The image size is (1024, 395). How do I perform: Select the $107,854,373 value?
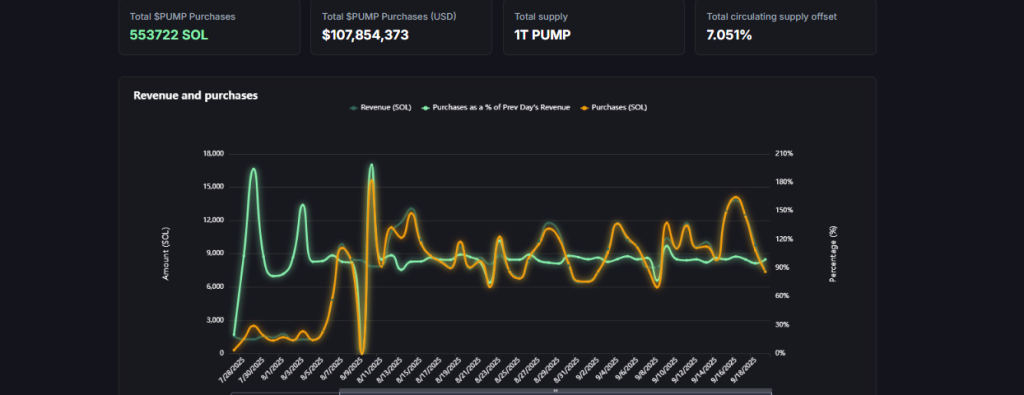click(x=365, y=35)
